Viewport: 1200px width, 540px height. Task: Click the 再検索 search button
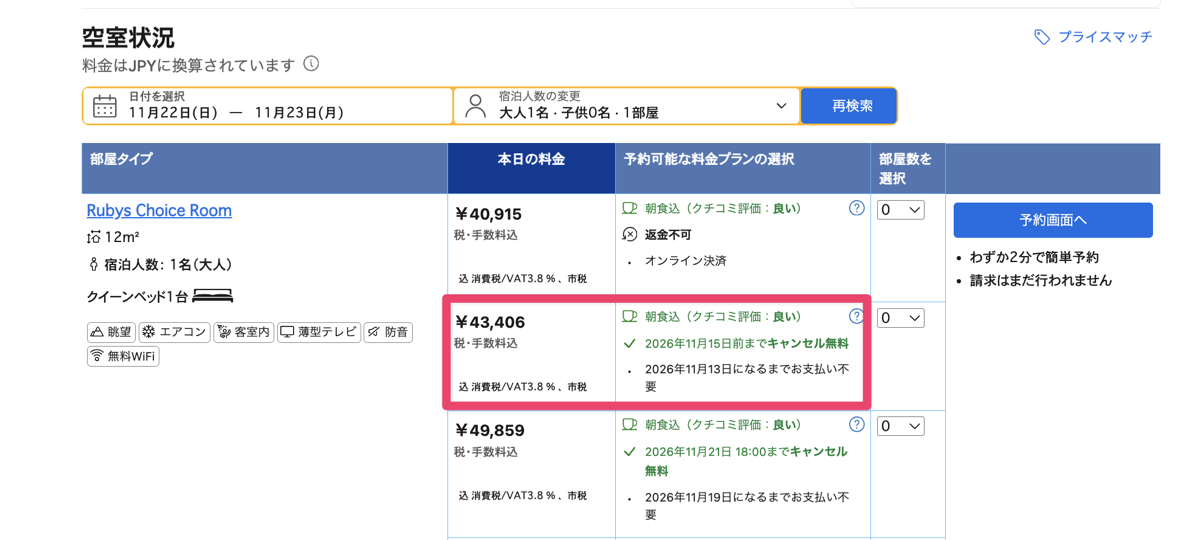coord(849,106)
